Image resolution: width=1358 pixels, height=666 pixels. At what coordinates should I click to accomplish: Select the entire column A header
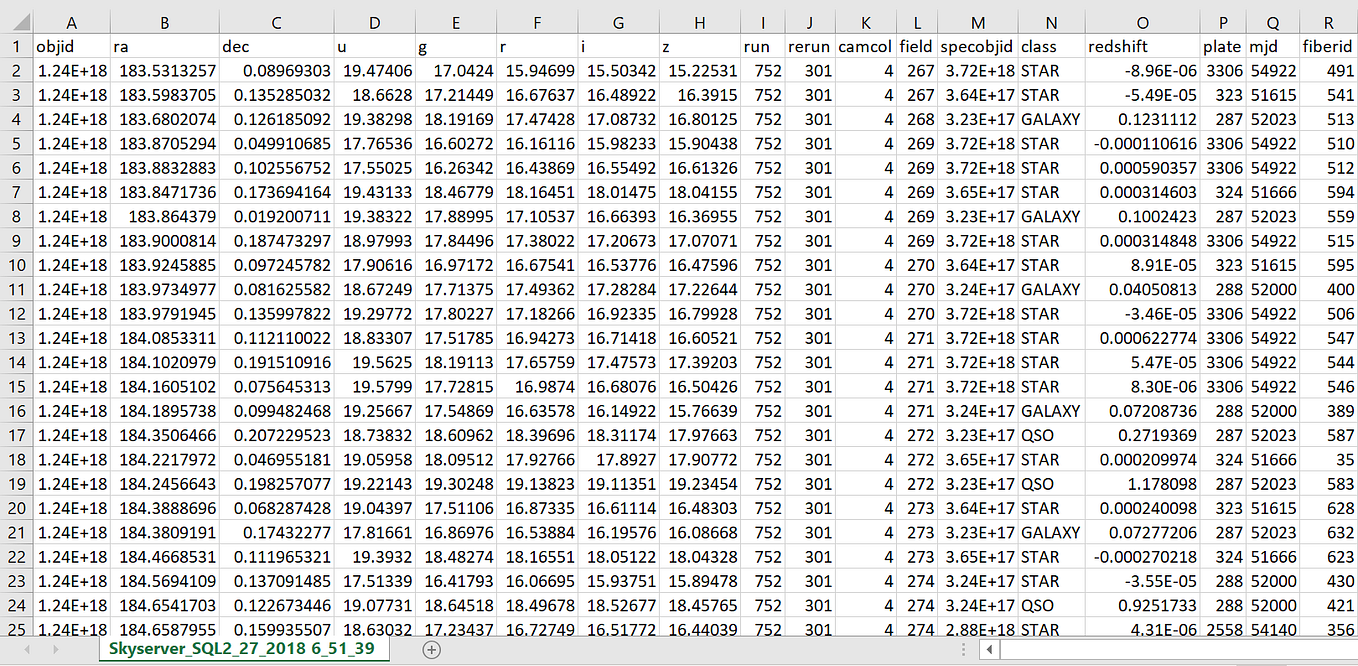point(71,22)
